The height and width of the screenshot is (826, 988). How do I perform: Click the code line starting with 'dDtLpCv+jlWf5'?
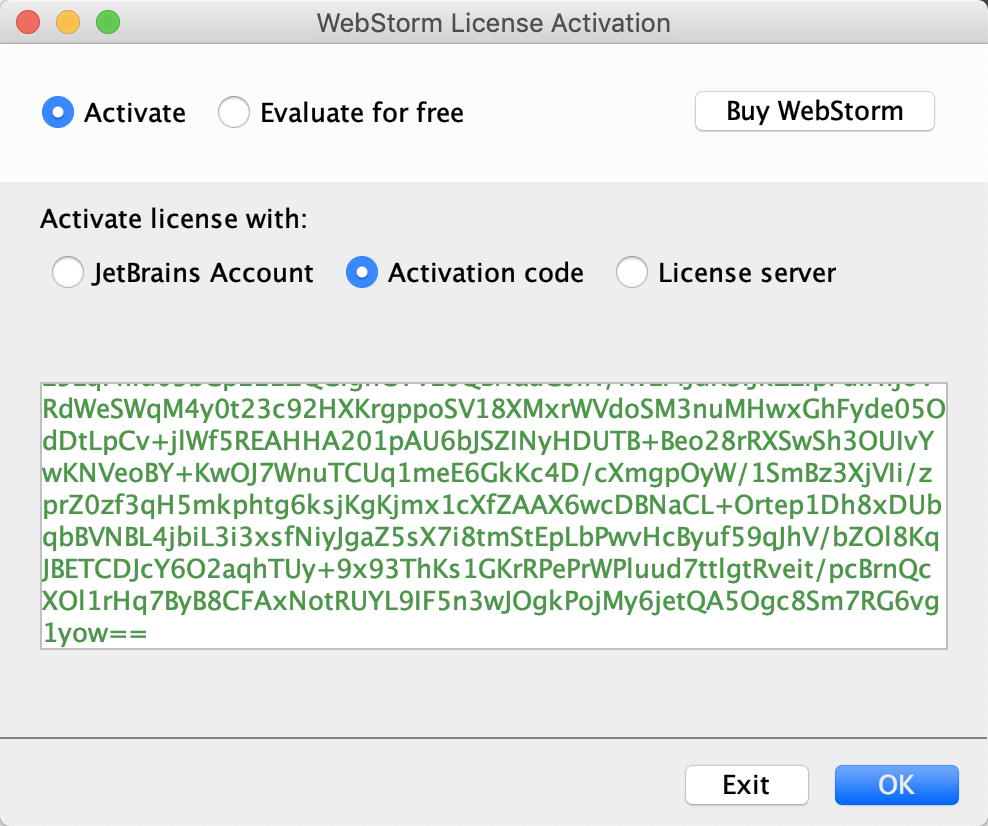click(x=488, y=441)
